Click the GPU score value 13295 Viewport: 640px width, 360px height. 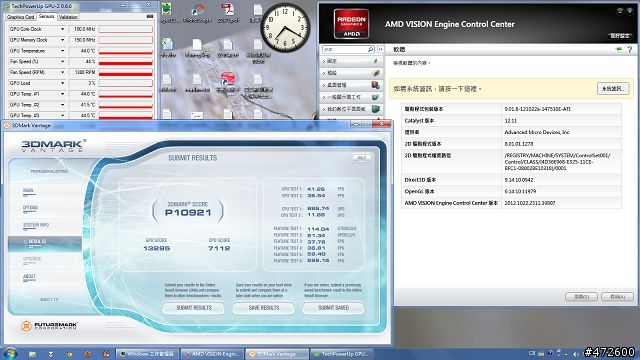157,248
